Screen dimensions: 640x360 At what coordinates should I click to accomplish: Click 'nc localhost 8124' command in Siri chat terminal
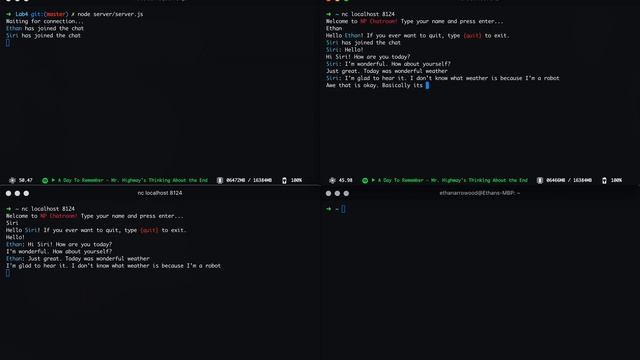(48, 209)
